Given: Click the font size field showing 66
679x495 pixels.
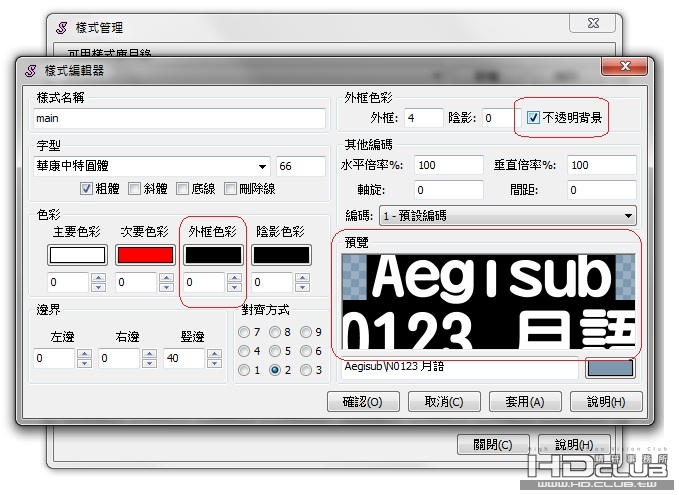Looking at the screenshot, I should (301, 166).
